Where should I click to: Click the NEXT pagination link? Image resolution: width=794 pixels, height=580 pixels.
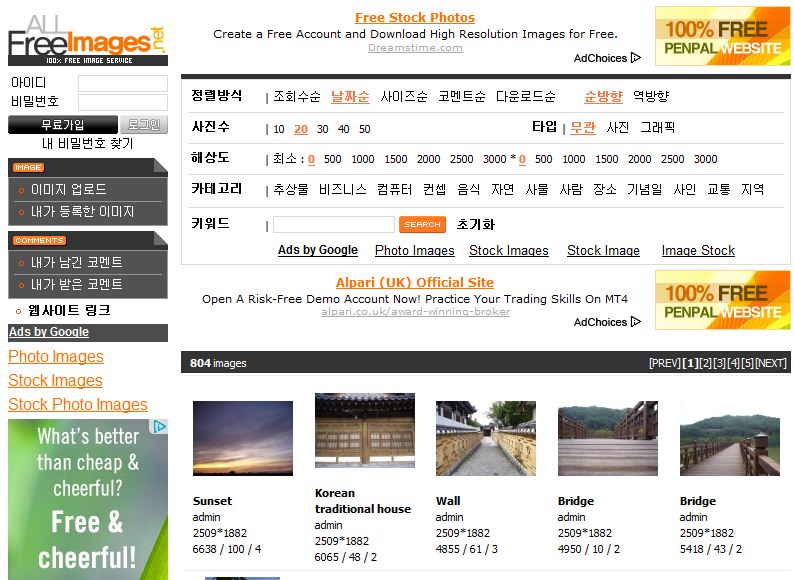coord(770,363)
